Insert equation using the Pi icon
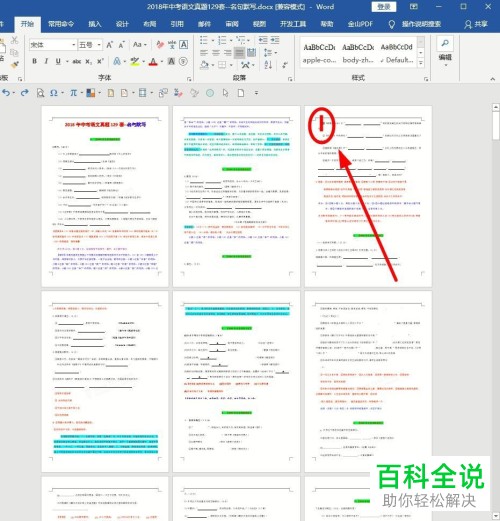This screenshot has width=500, height=521. coord(73,93)
